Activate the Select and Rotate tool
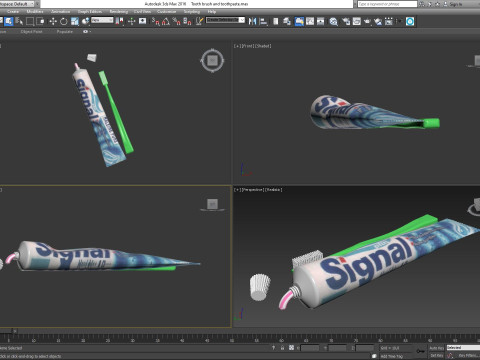Screen dimensions: 480x360 tap(64, 21)
